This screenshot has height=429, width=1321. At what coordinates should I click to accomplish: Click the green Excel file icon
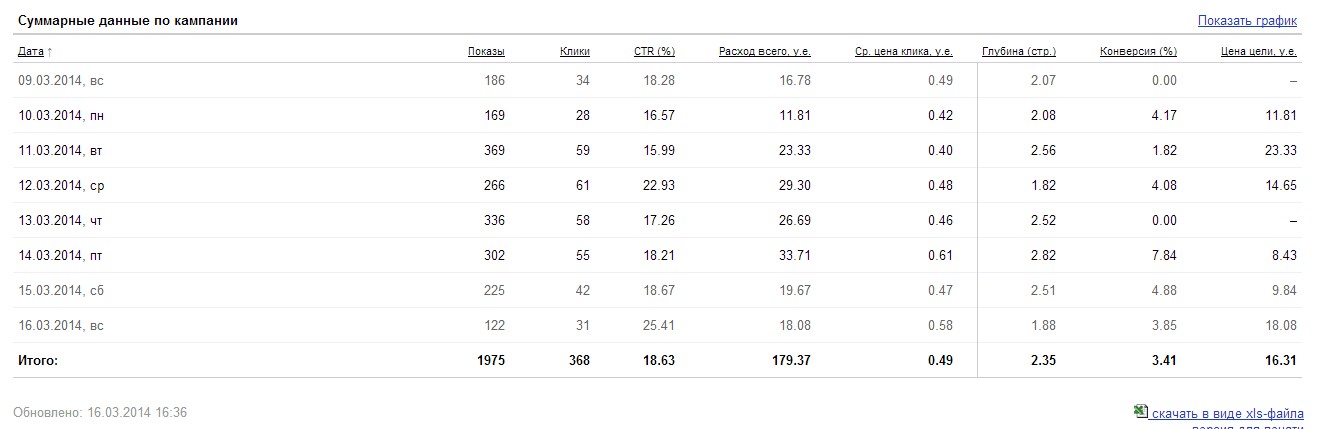click(x=1140, y=411)
